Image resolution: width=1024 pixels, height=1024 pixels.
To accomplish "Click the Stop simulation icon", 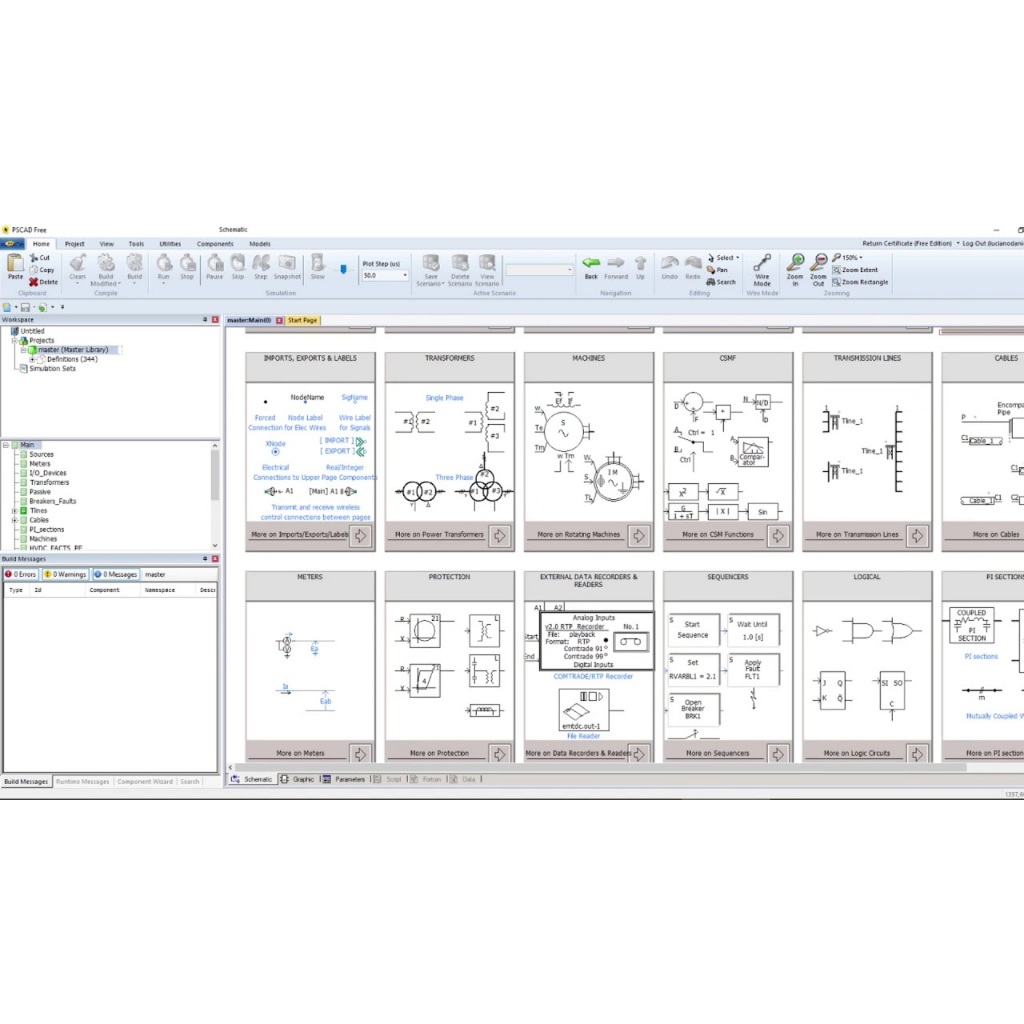I will click(187, 263).
